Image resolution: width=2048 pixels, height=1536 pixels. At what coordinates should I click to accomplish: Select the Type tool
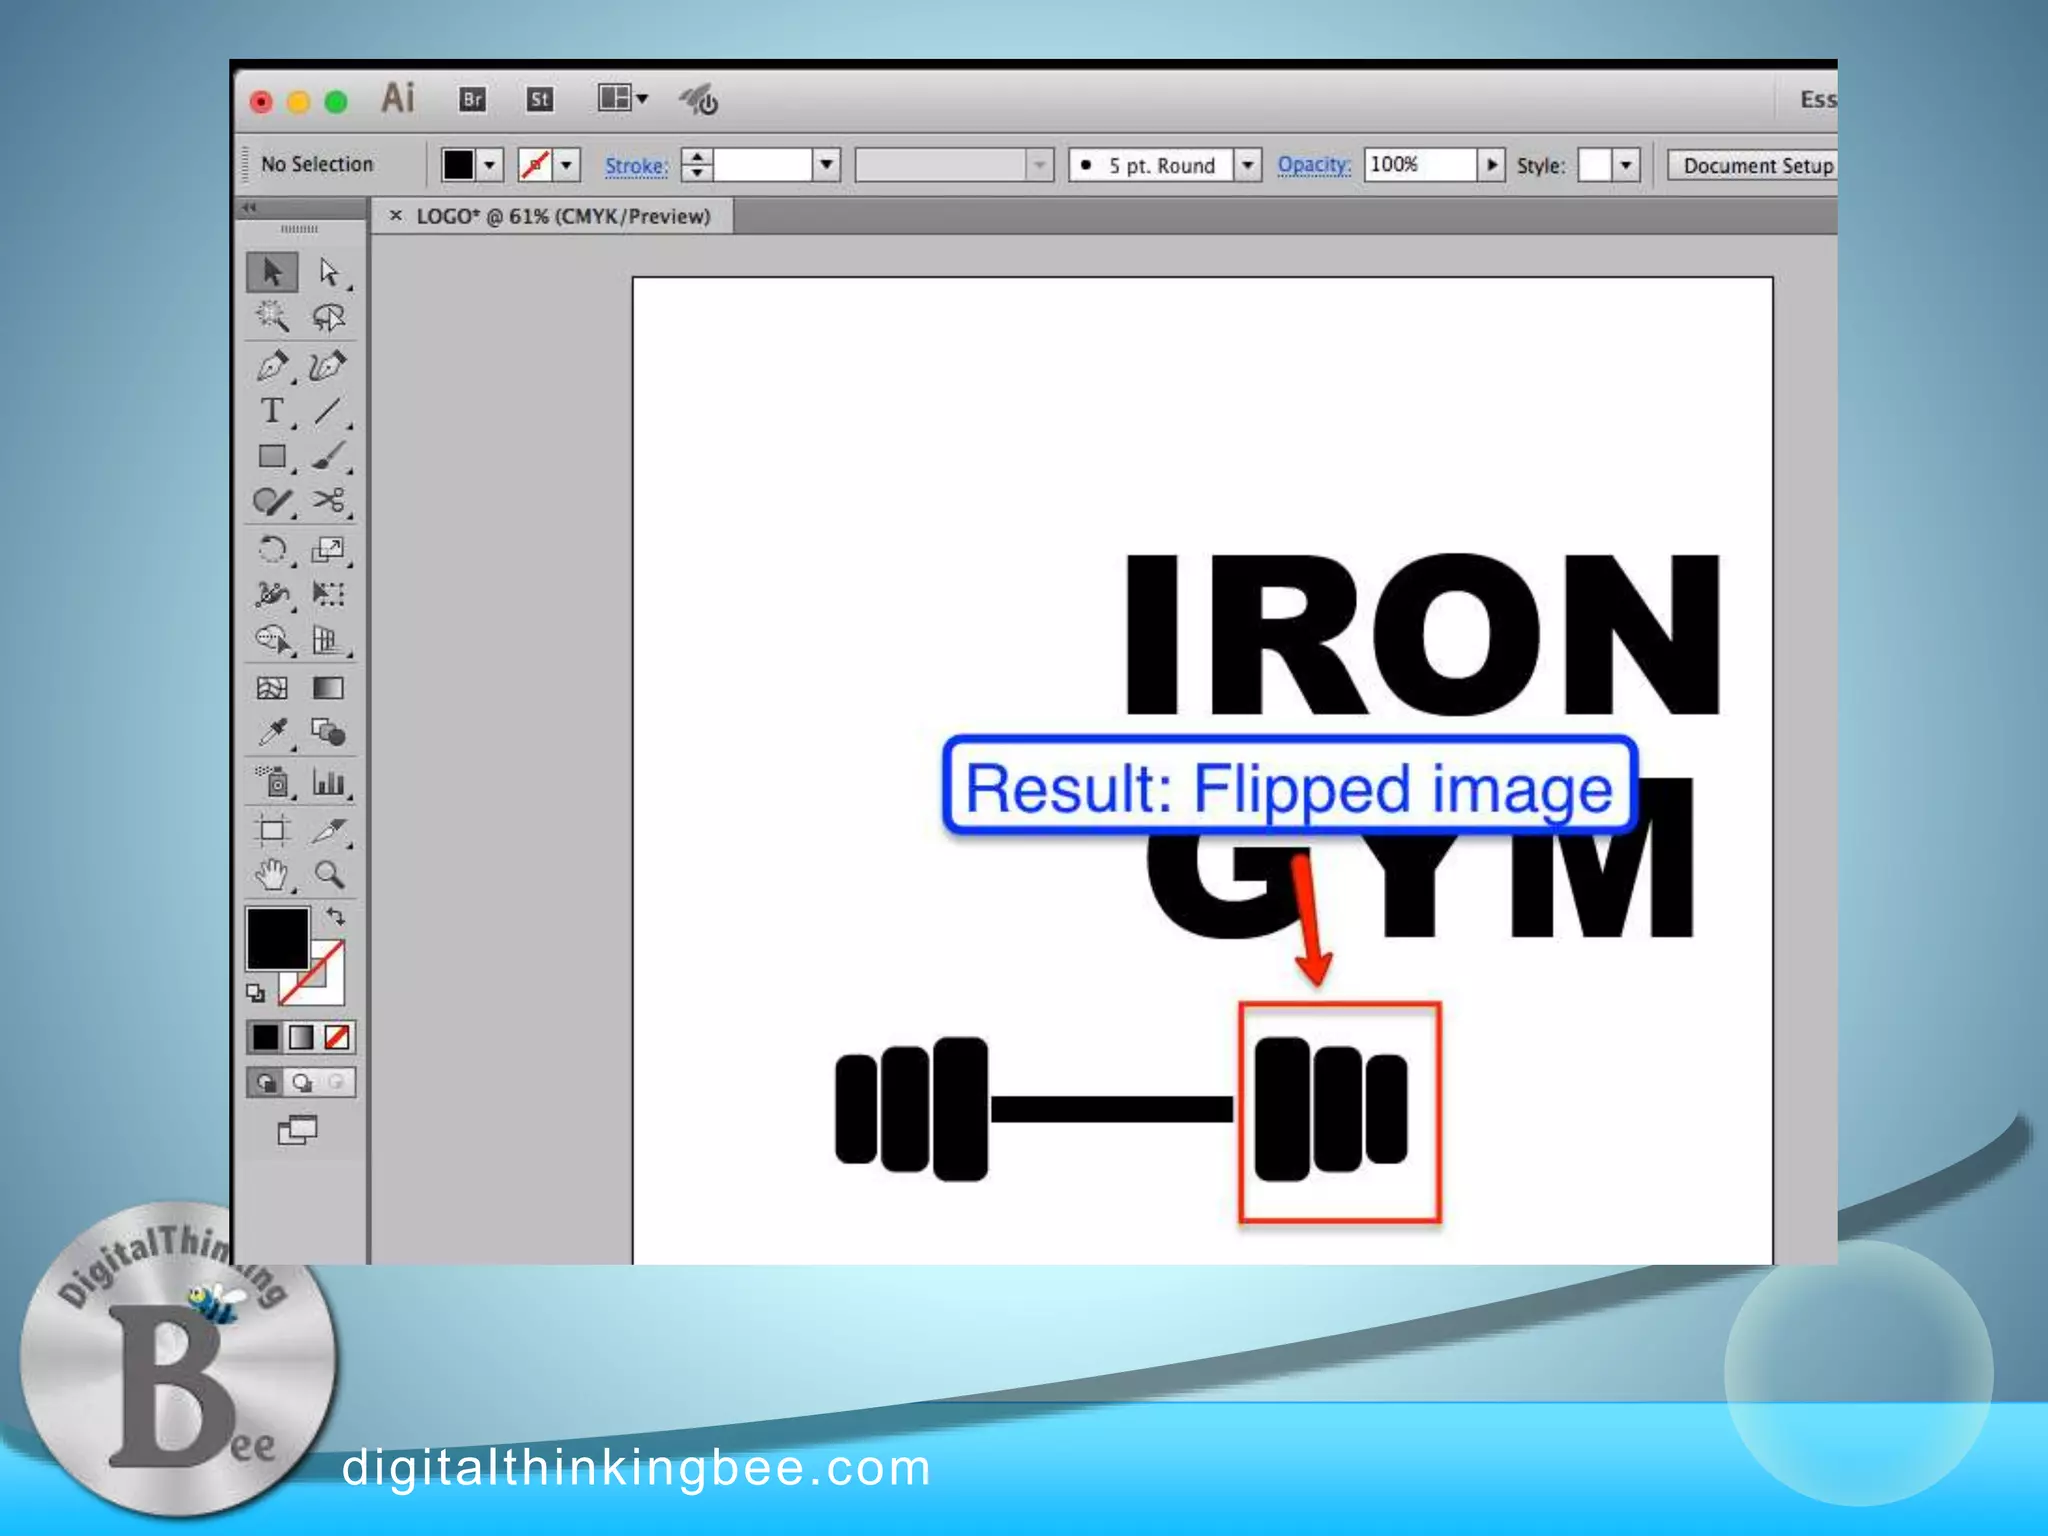click(271, 411)
